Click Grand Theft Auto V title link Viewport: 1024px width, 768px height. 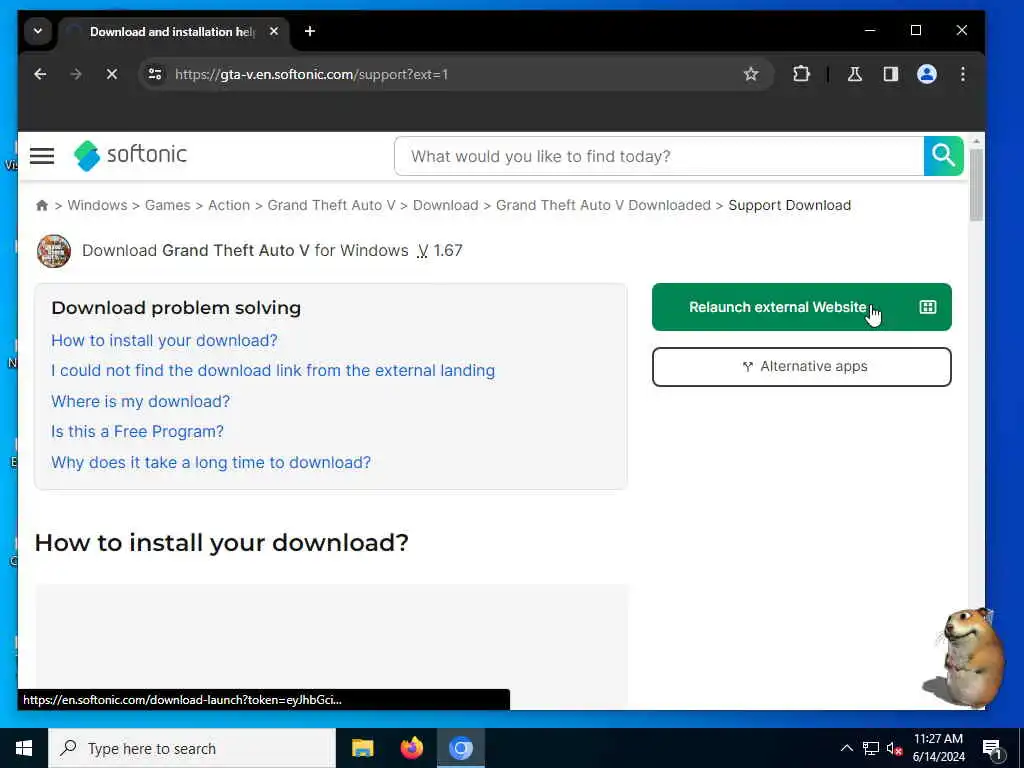click(235, 251)
